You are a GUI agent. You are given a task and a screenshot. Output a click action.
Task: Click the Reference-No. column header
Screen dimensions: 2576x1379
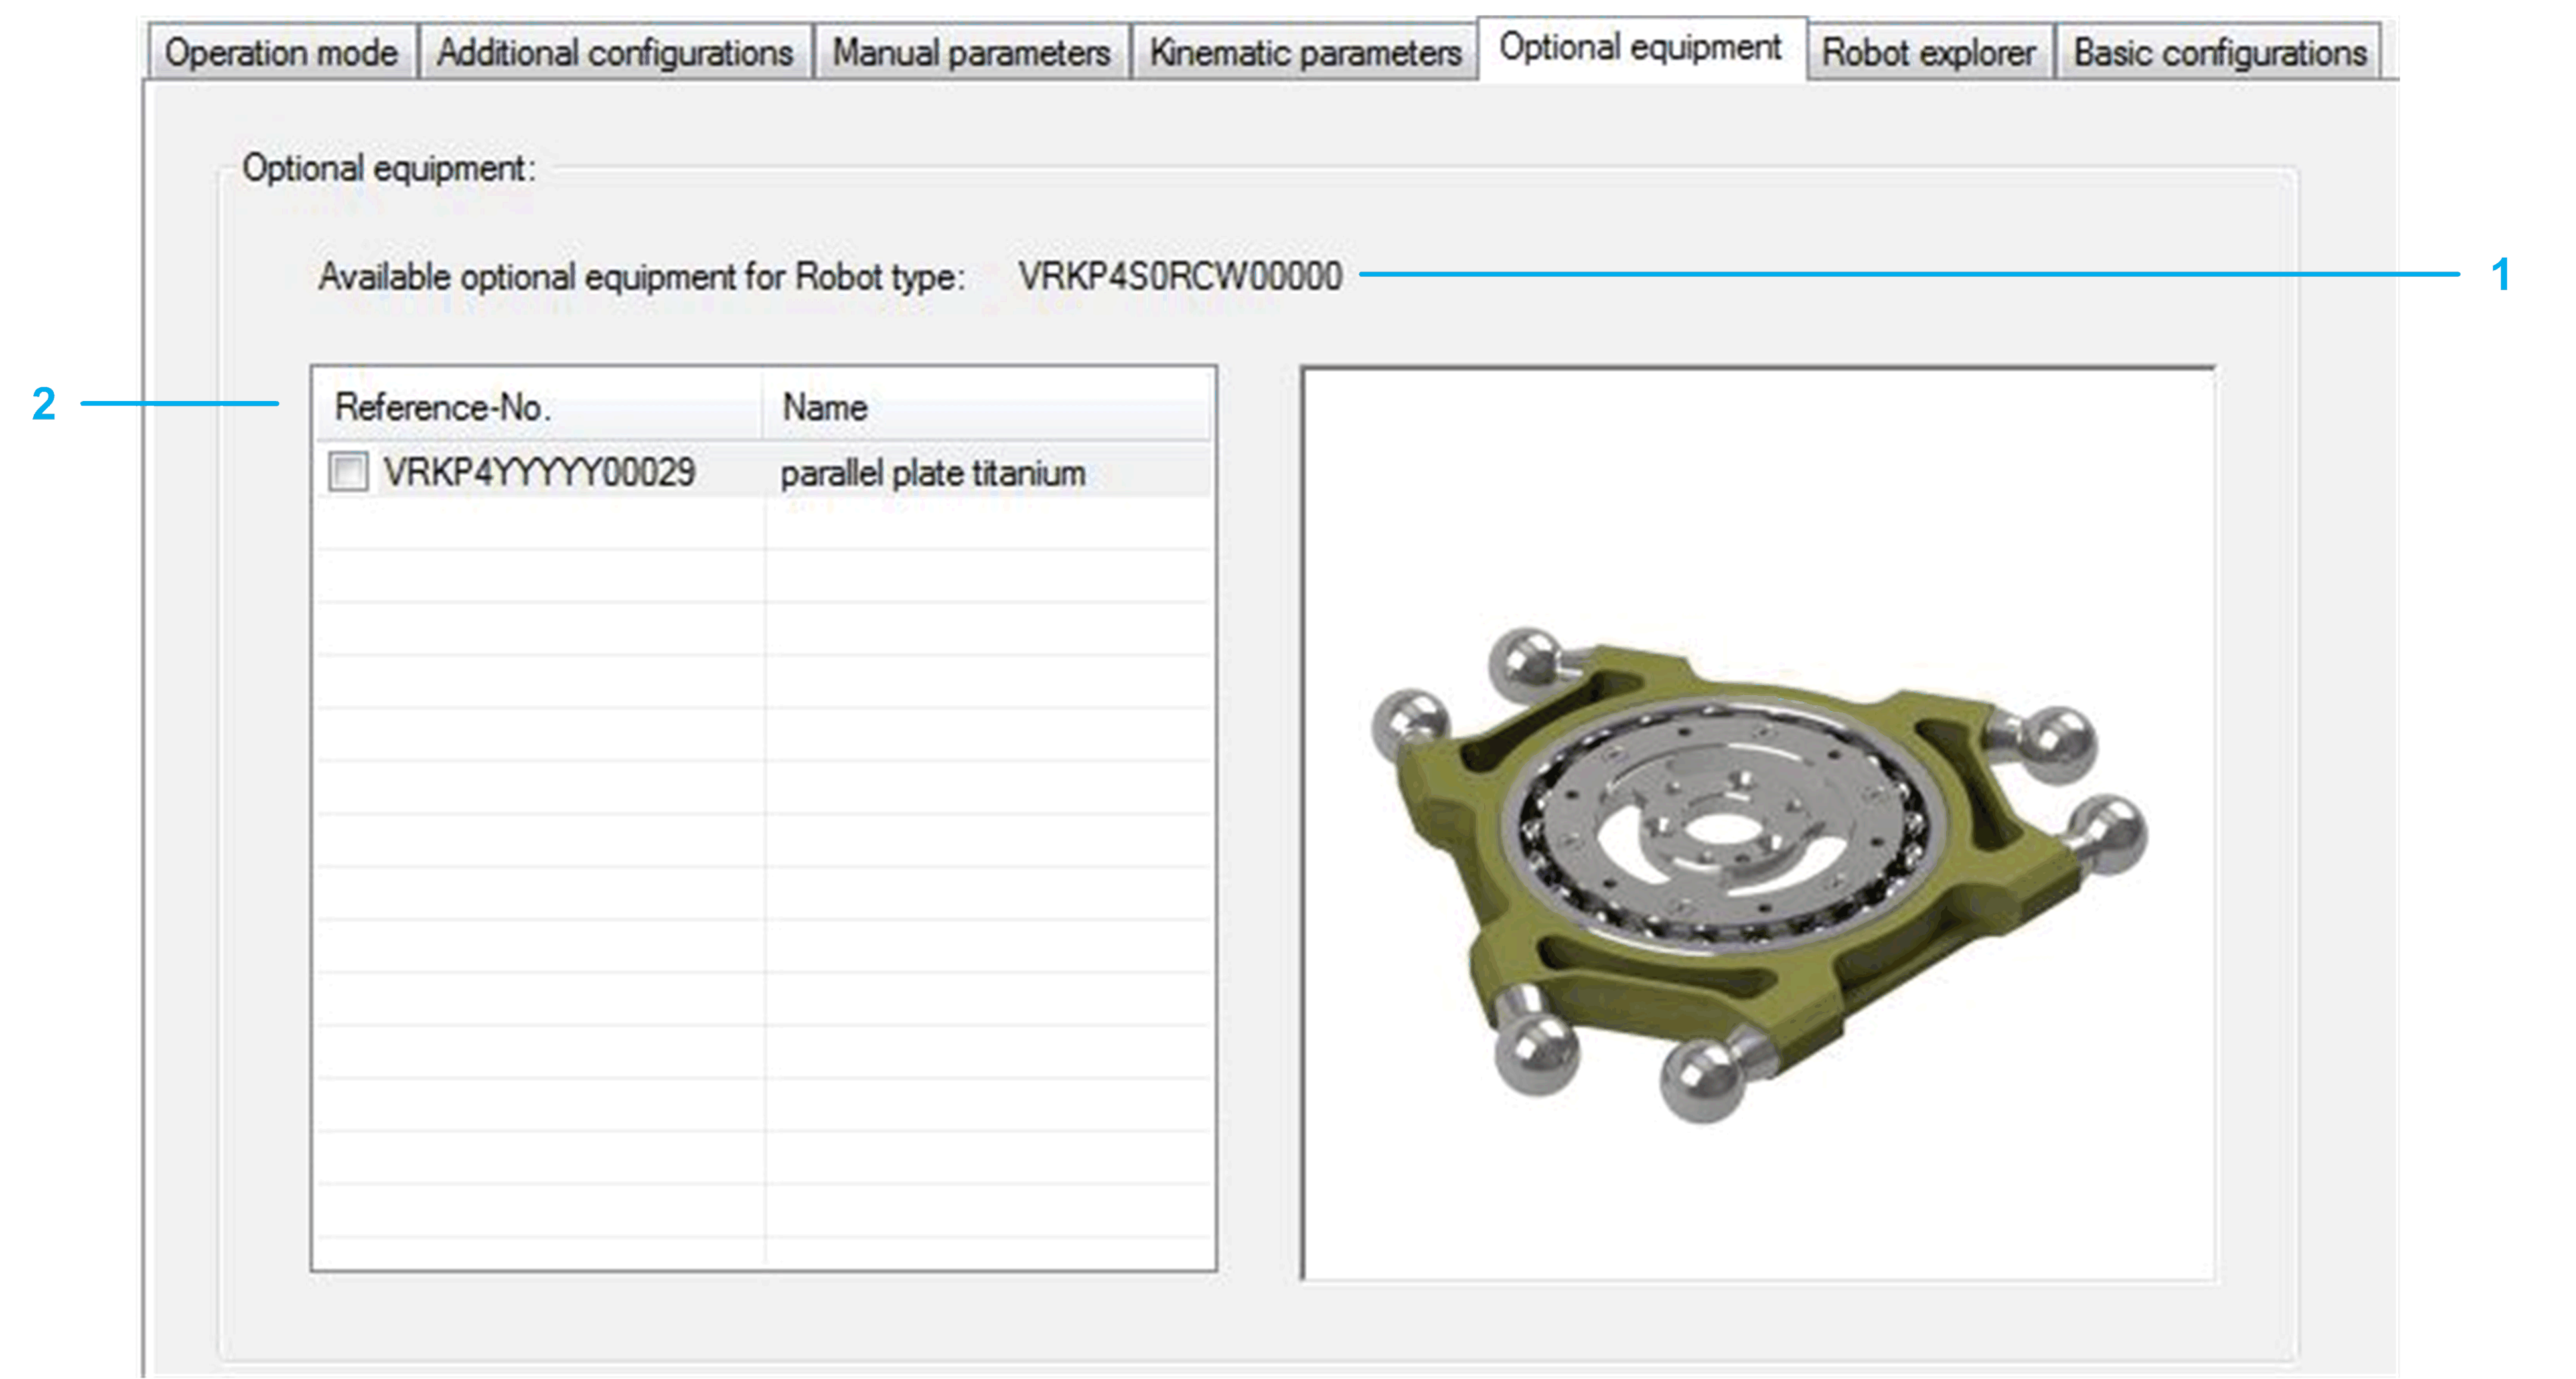tap(442, 407)
